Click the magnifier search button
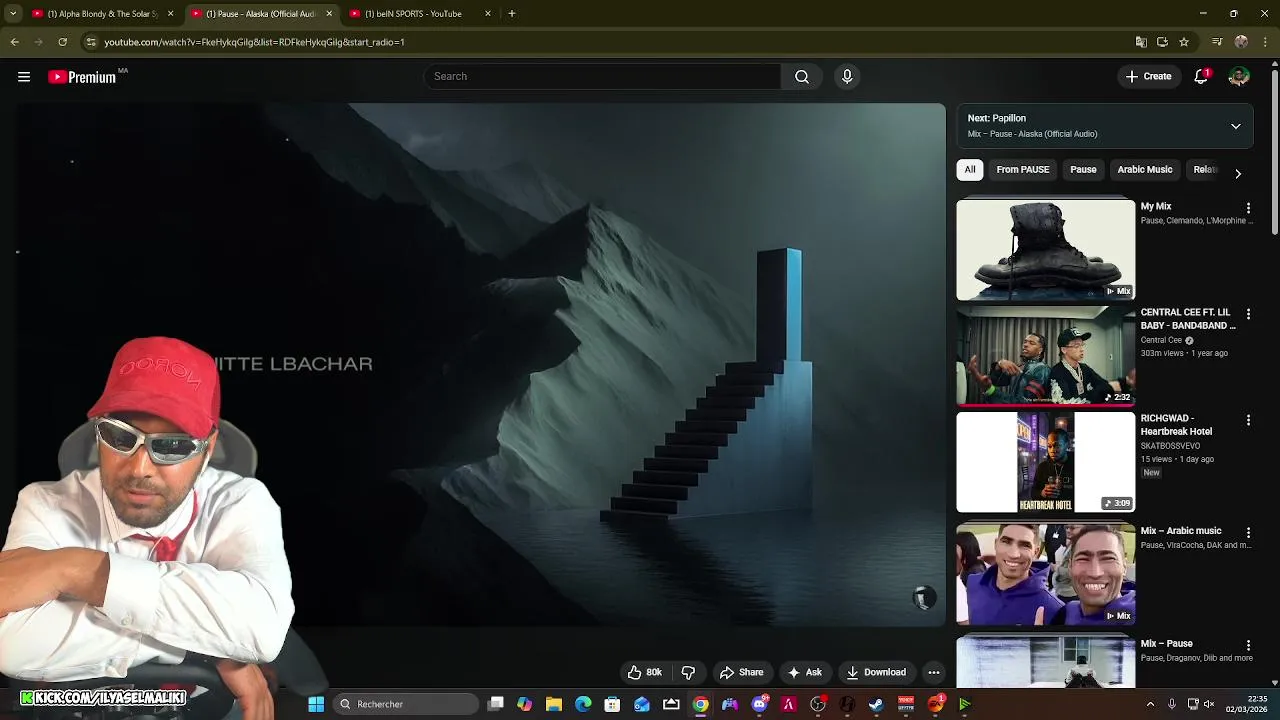 [x=802, y=77]
